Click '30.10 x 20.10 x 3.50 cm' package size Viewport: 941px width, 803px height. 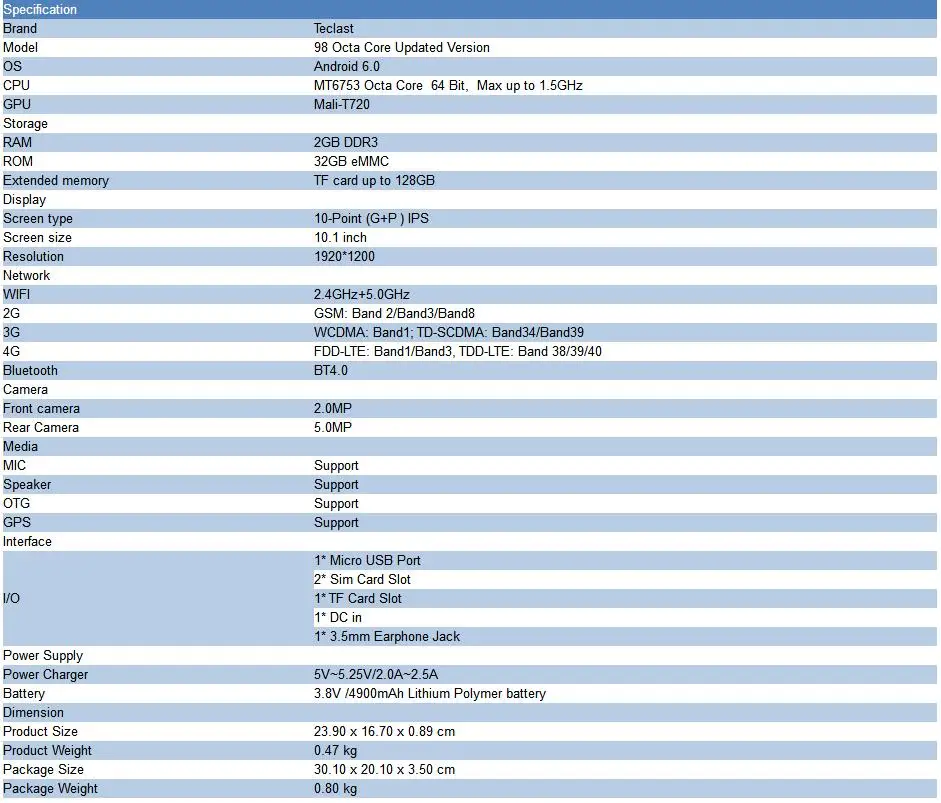385,770
